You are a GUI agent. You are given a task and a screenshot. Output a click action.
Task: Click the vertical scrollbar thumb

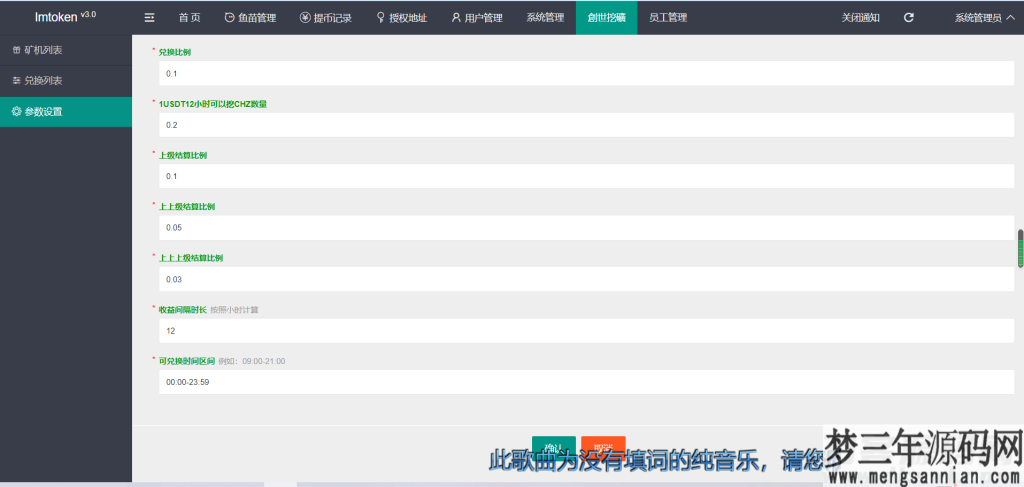(x=1020, y=248)
